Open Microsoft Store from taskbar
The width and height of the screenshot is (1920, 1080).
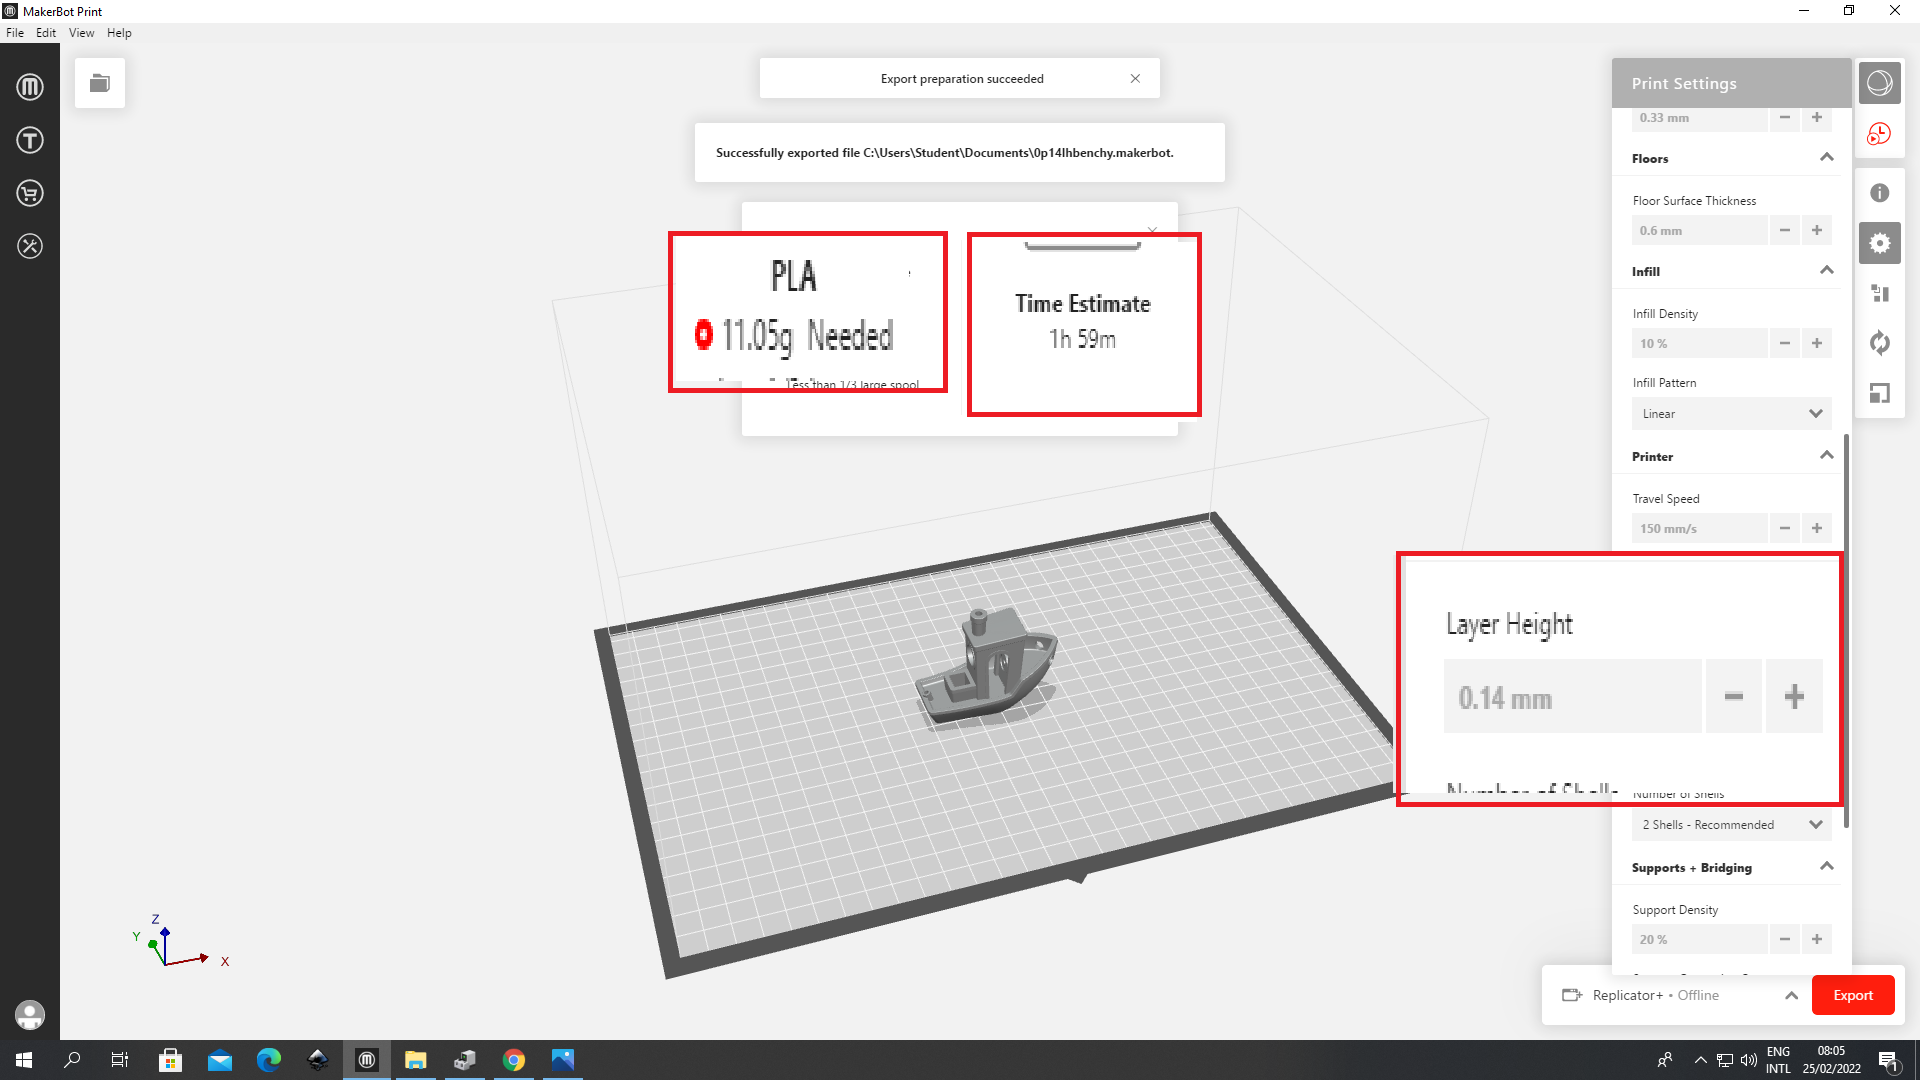(170, 1060)
